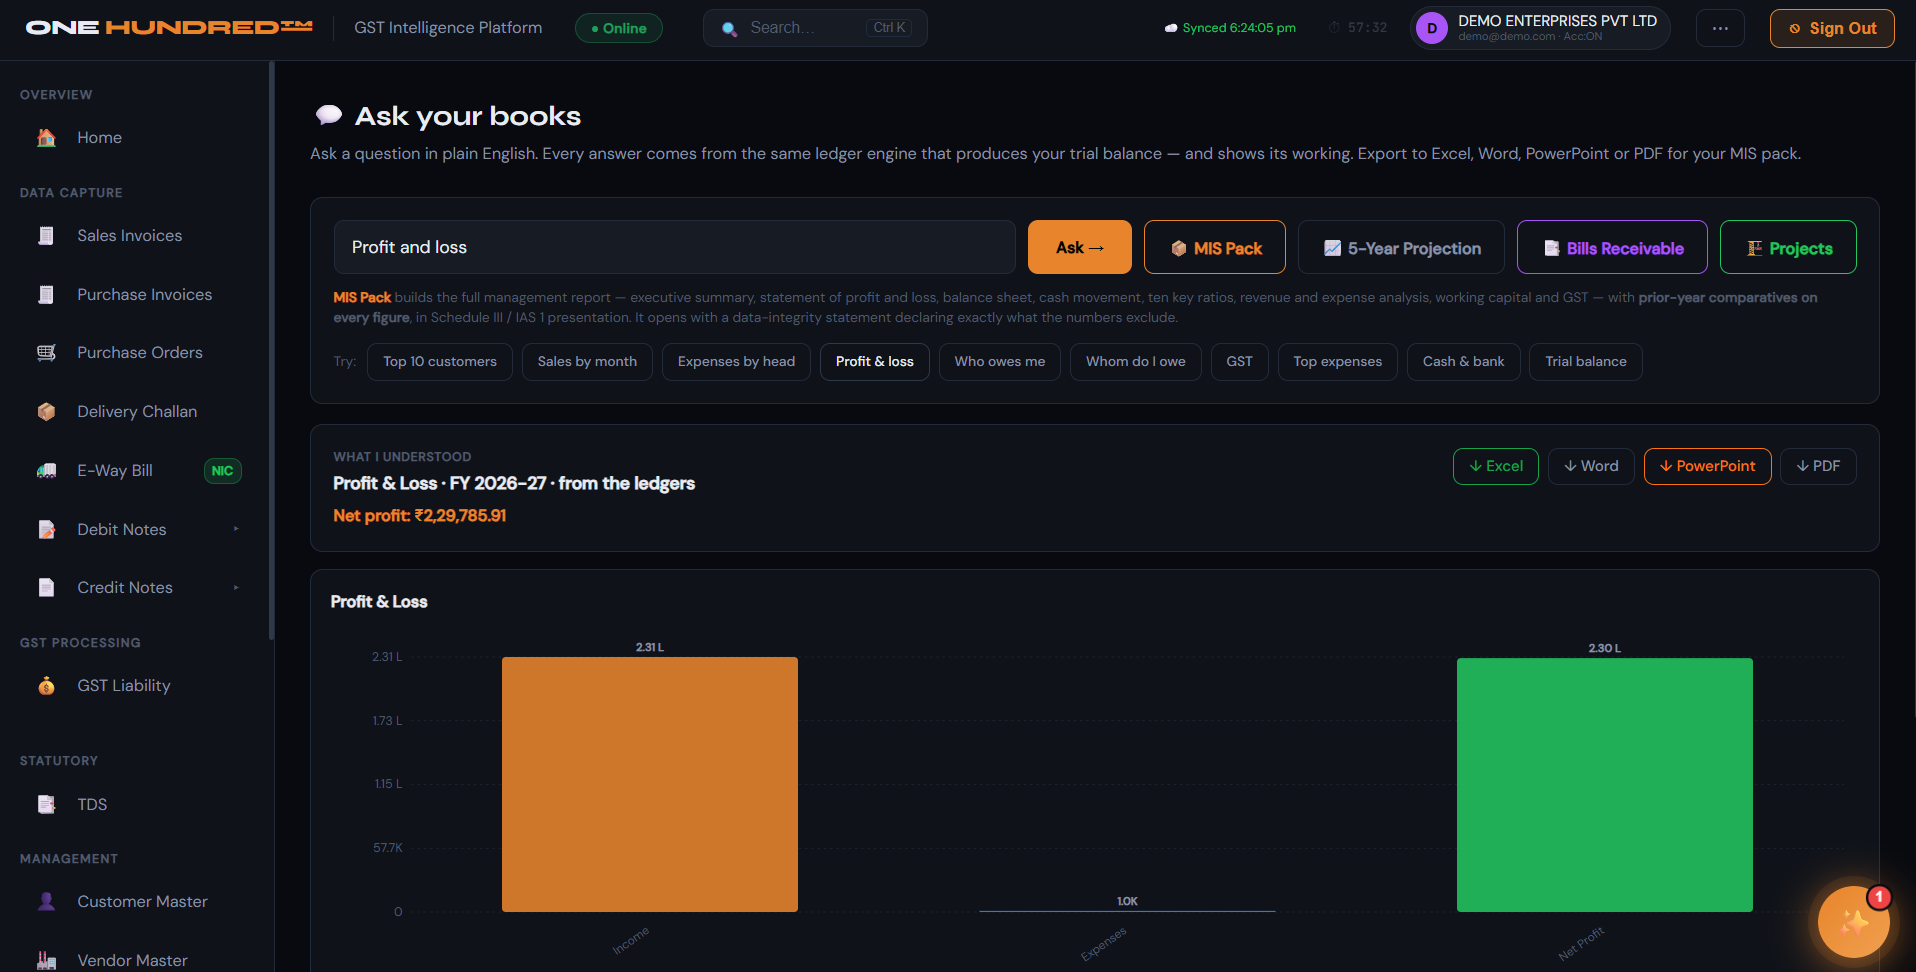Screen dimensions: 1916x972
Task: Open the TDS document icon
Action: pyautogui.click(x=46, y=805)
